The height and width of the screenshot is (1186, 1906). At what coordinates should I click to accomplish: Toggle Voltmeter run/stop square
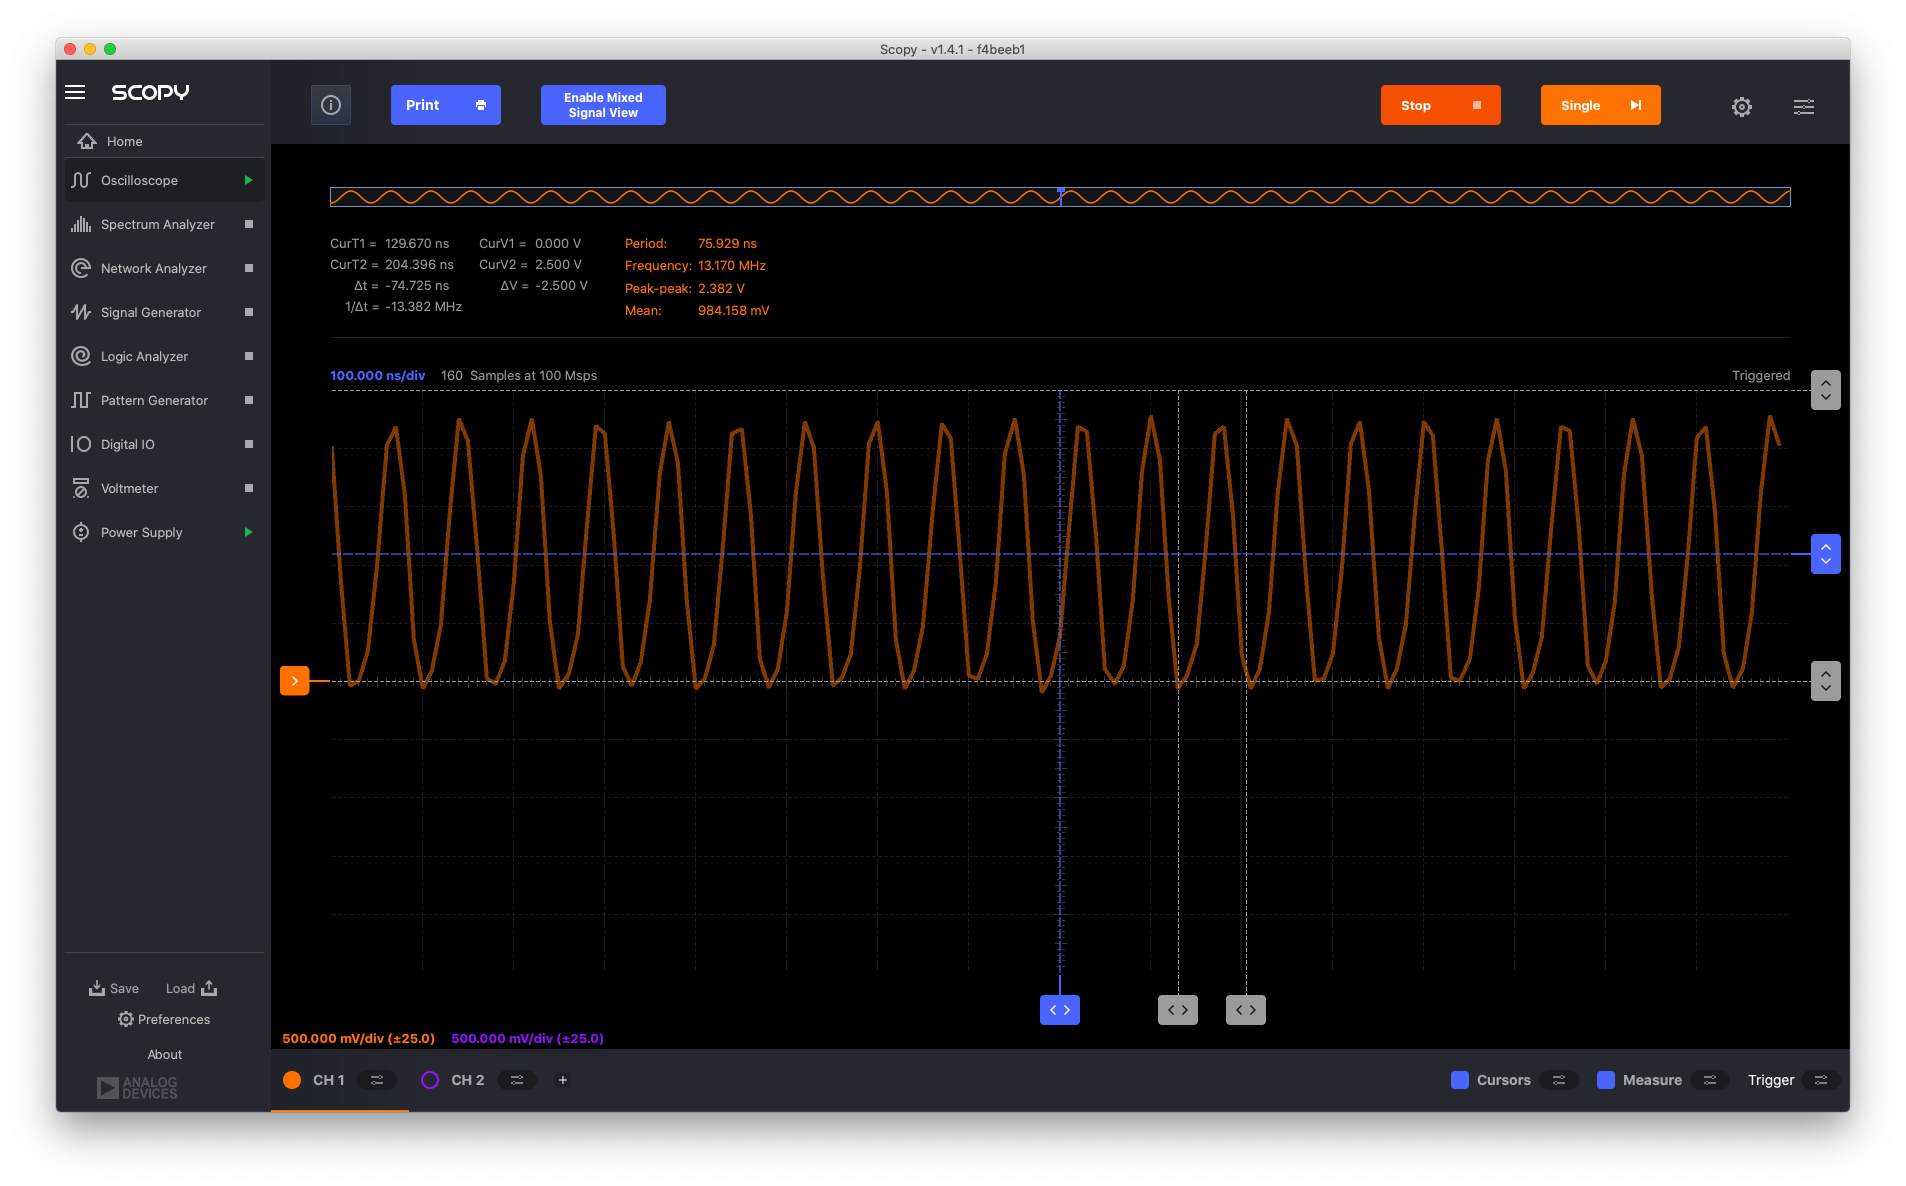click(249, 488)
